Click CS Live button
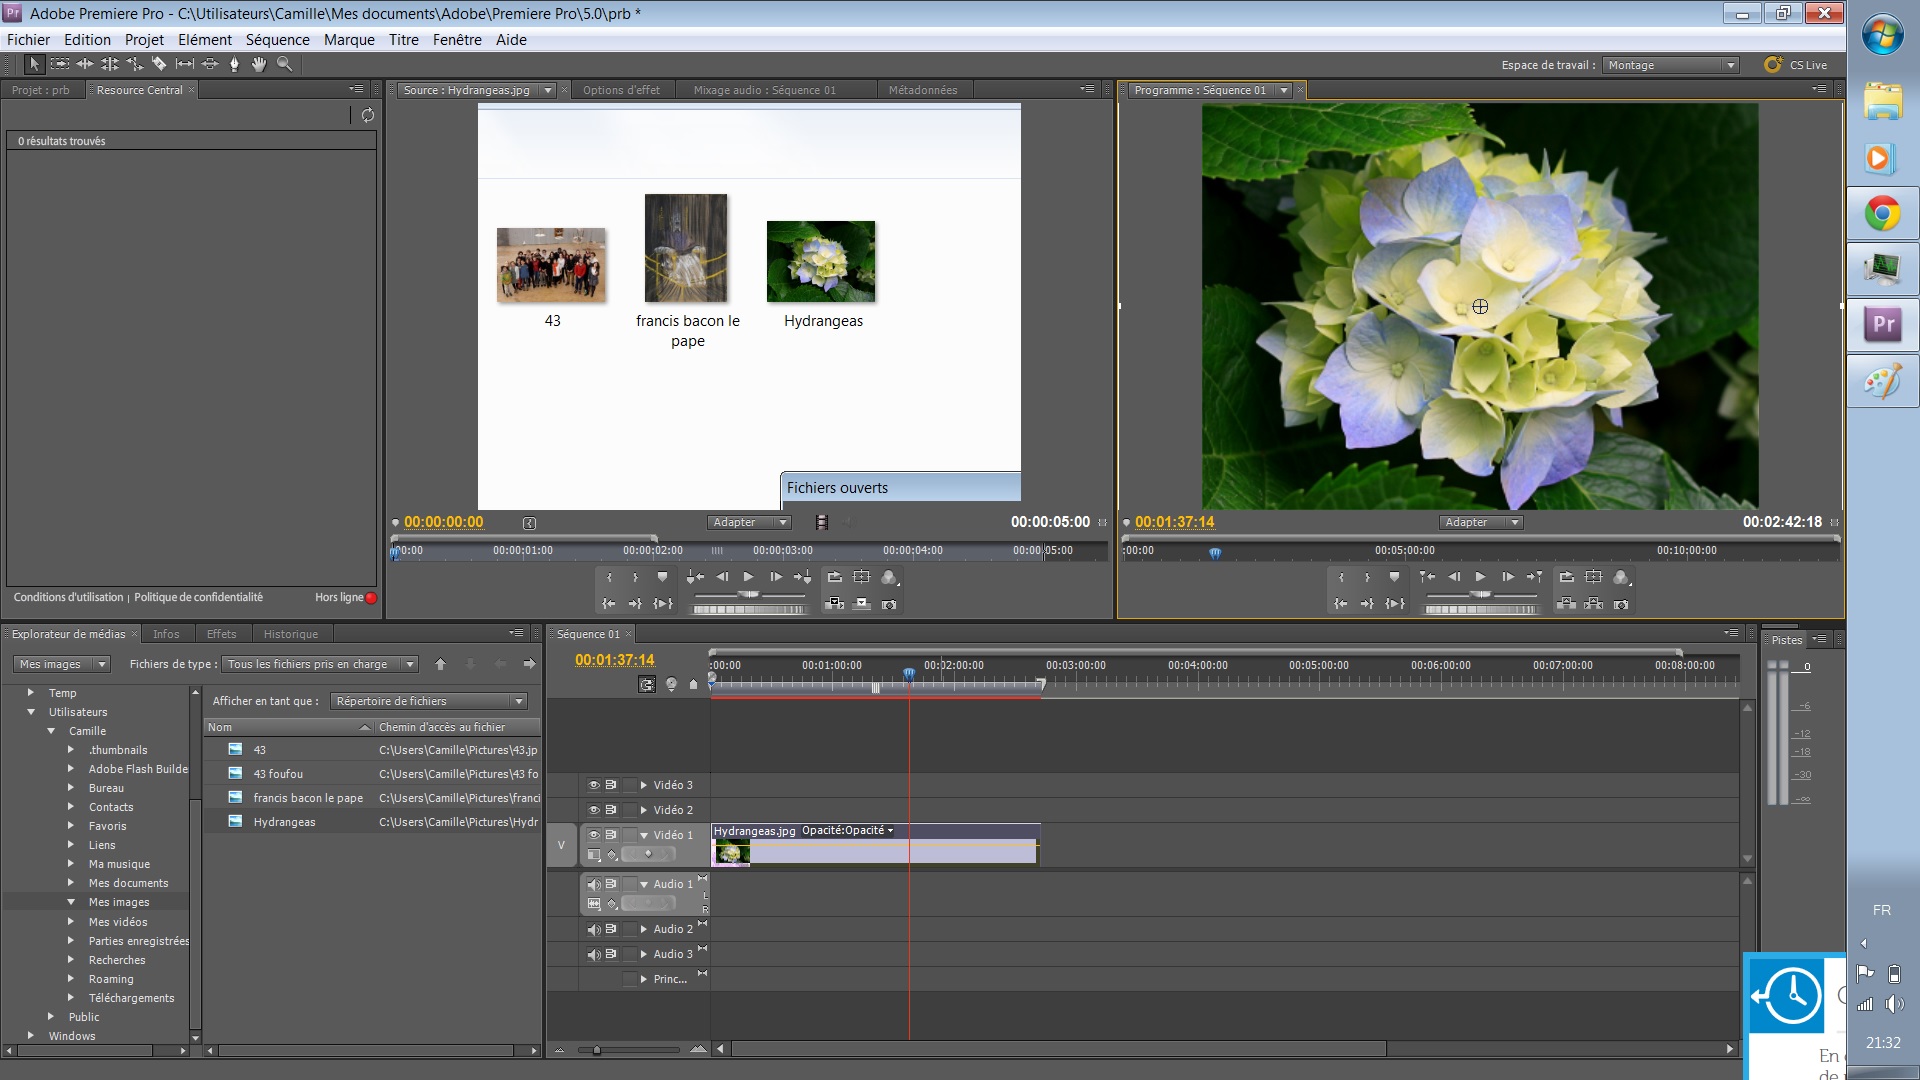 click(1796, 65)
